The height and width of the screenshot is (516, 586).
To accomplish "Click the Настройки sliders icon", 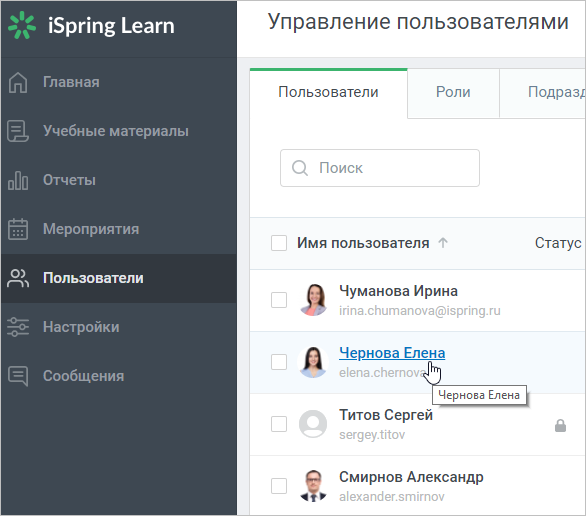I will click(x=18, y=327).
